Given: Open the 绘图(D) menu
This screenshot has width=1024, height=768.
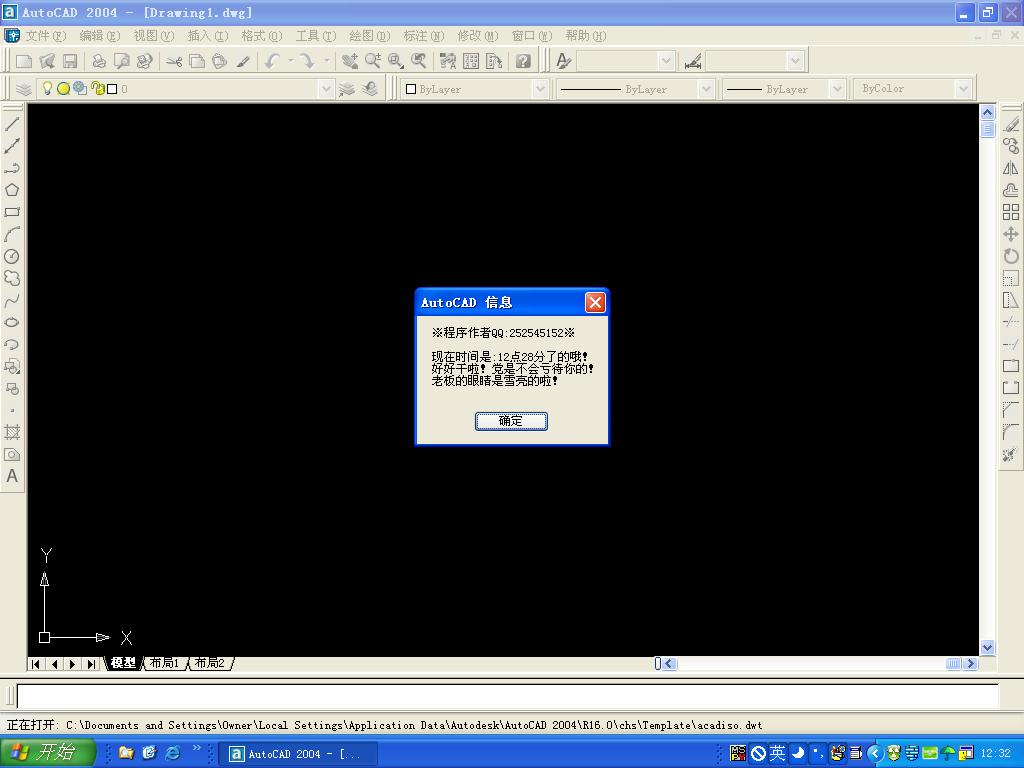Looking at the screenshot, I should (x=370, y=36).
